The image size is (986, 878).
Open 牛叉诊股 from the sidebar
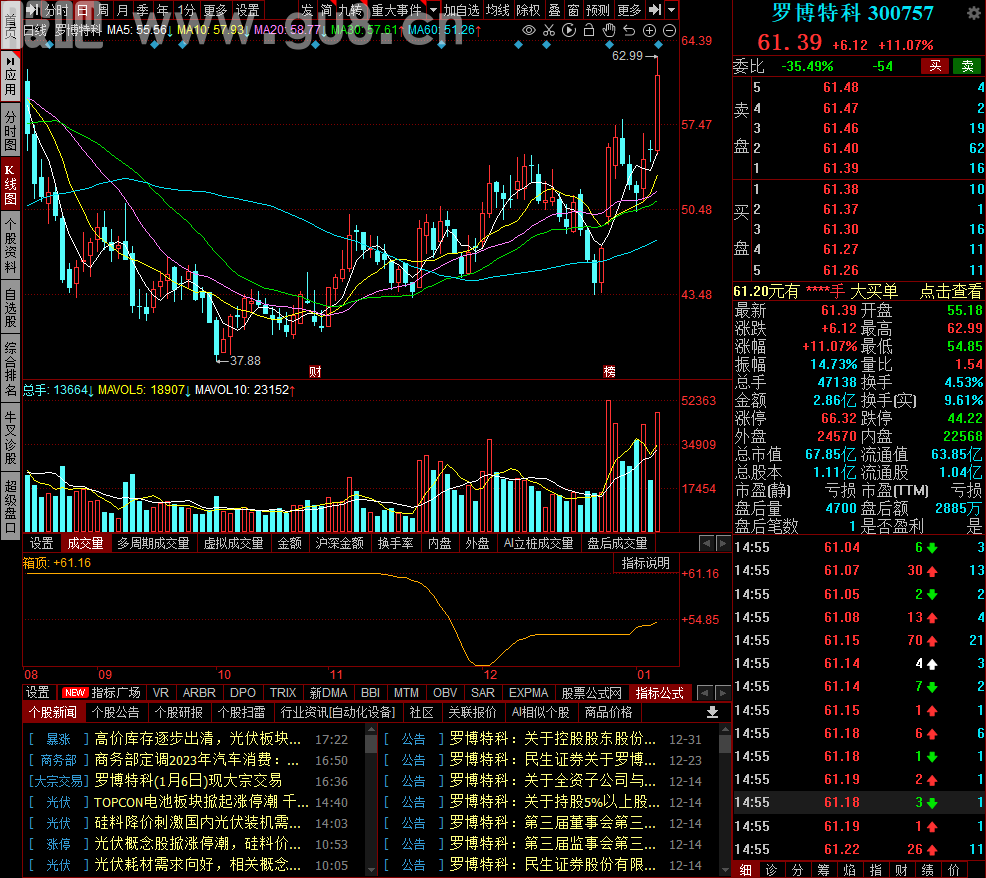11,438
